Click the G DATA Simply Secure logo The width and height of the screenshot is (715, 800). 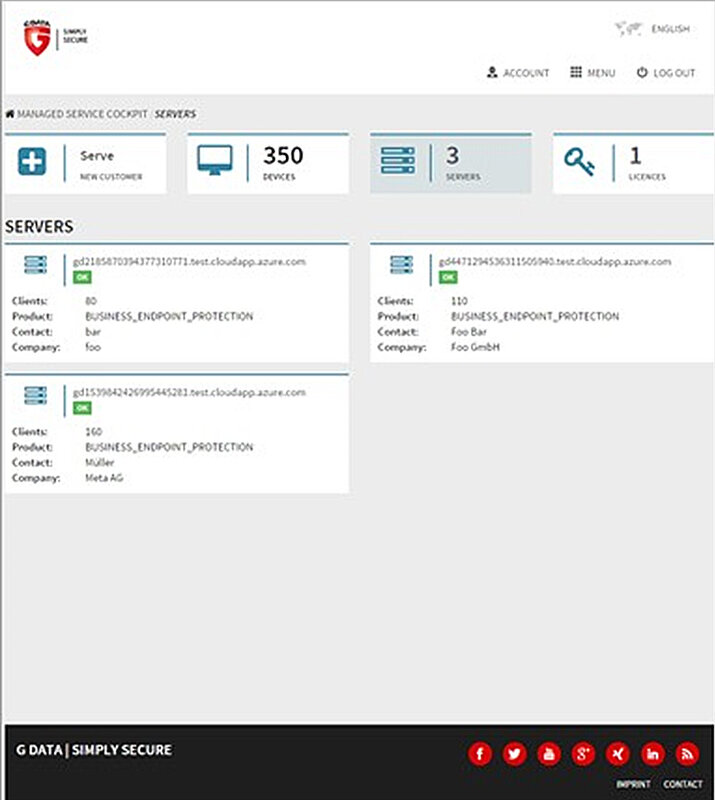pyautogui.click(x=55, y=39)
